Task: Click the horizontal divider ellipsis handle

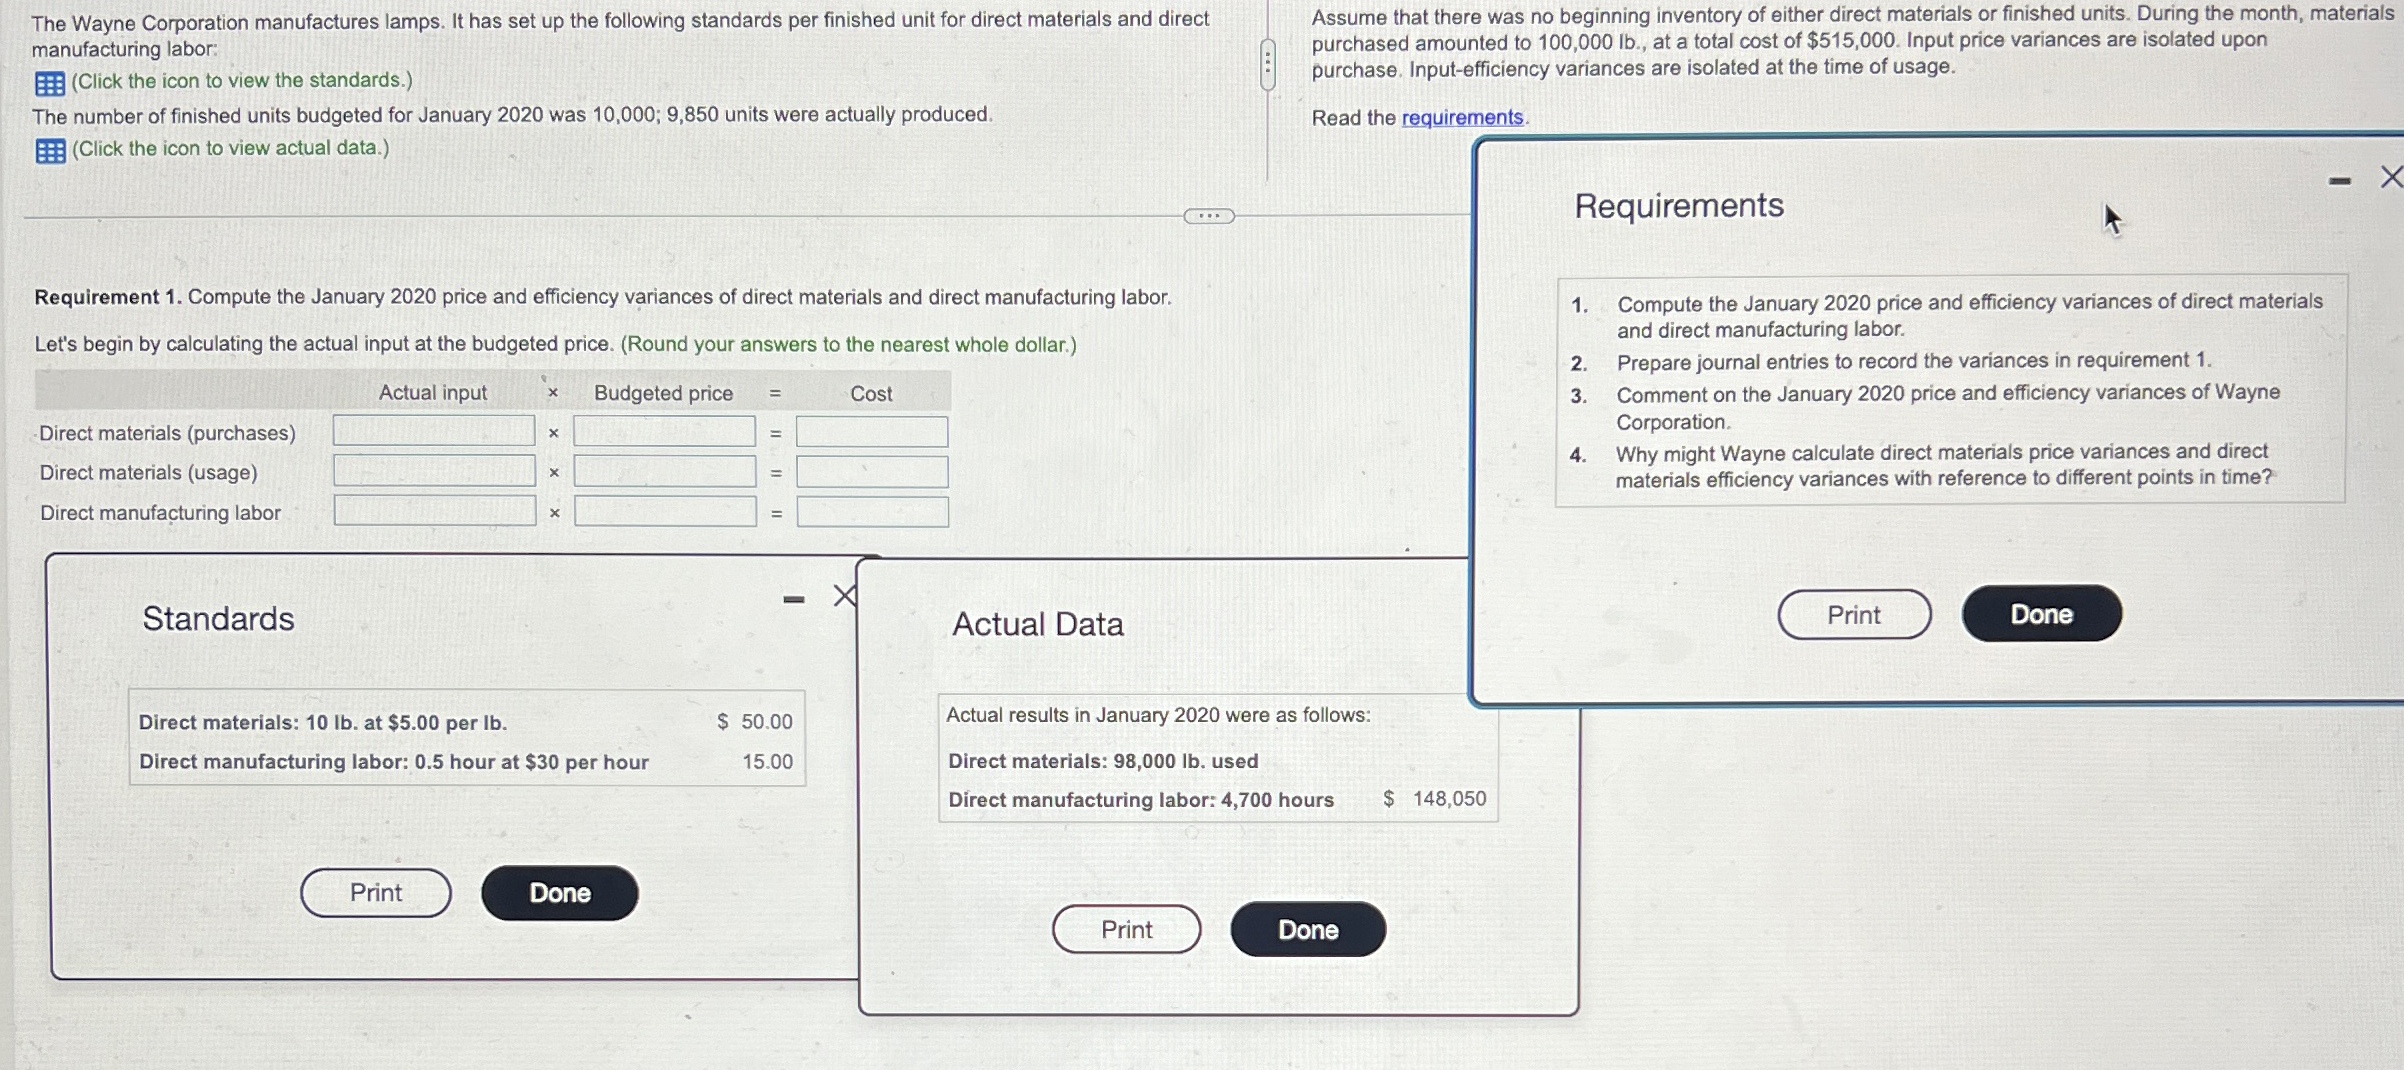Action: (x=1209, y=216)
